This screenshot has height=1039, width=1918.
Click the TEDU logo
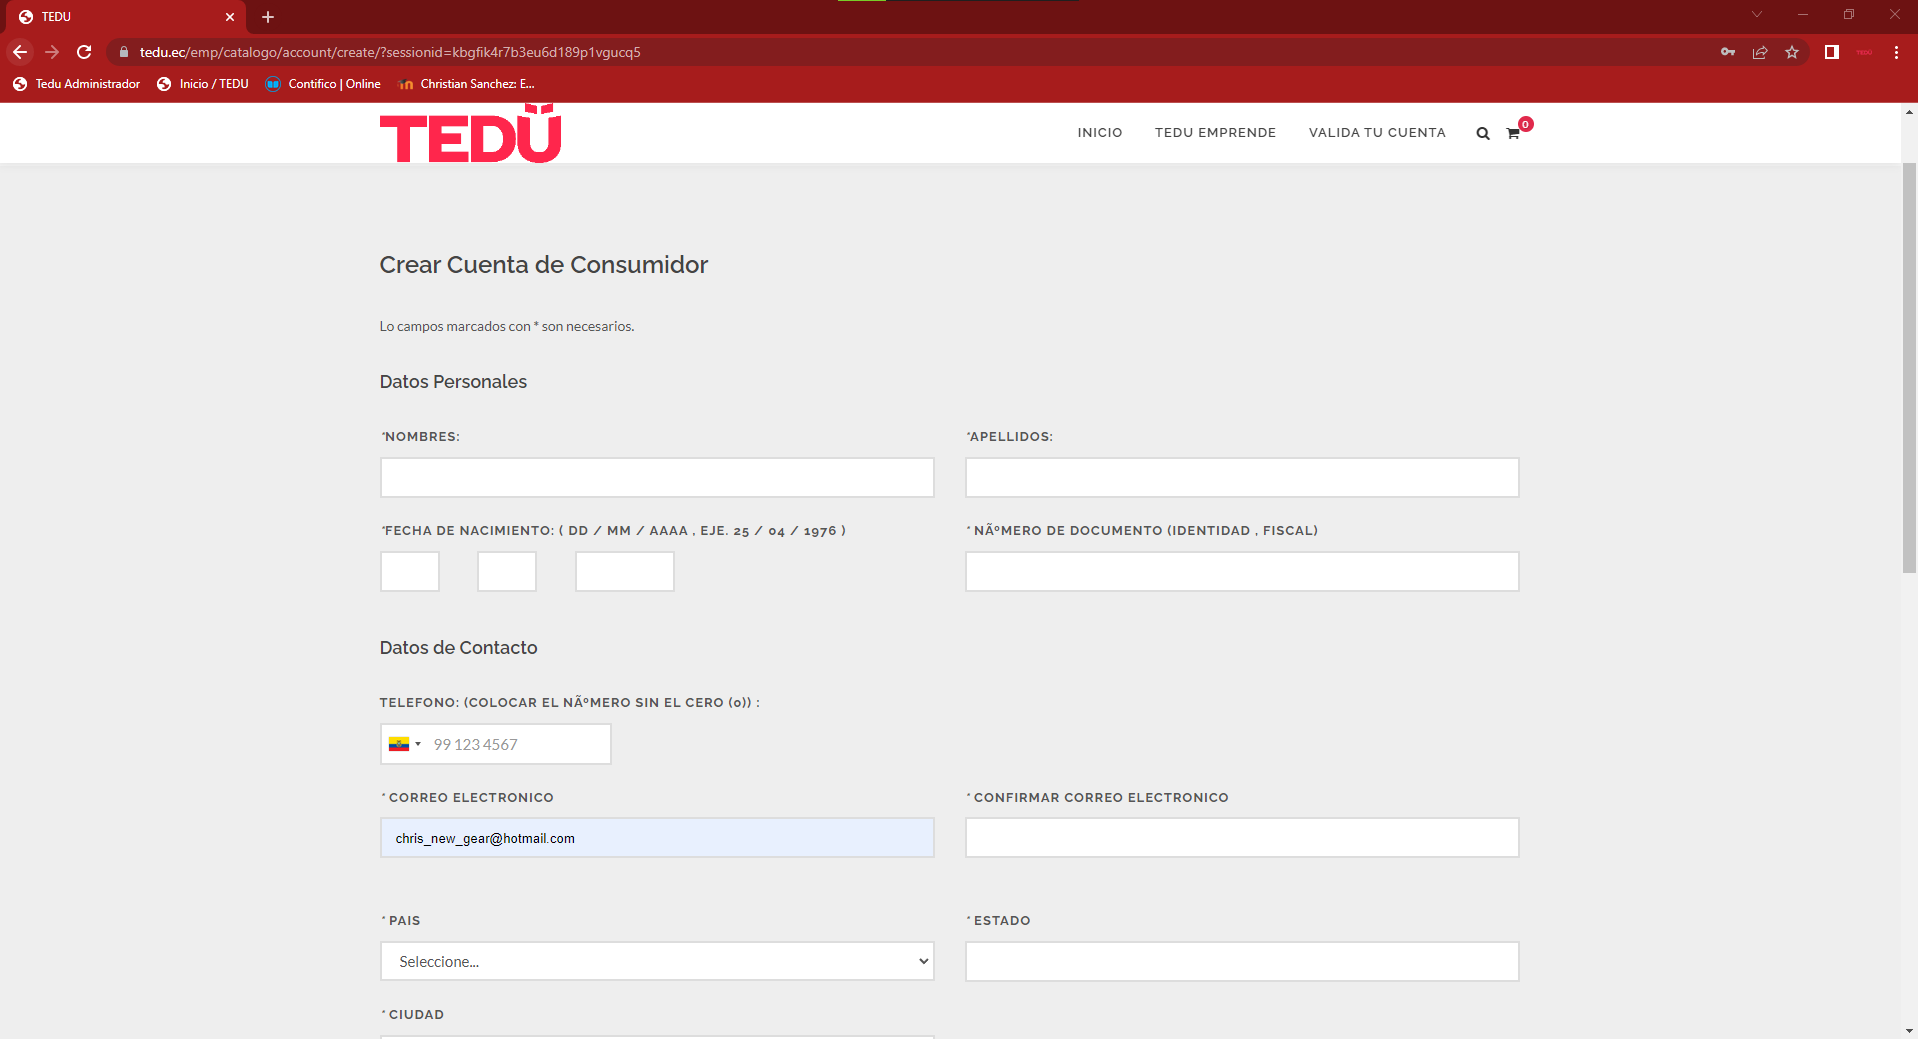click(470, 135)
